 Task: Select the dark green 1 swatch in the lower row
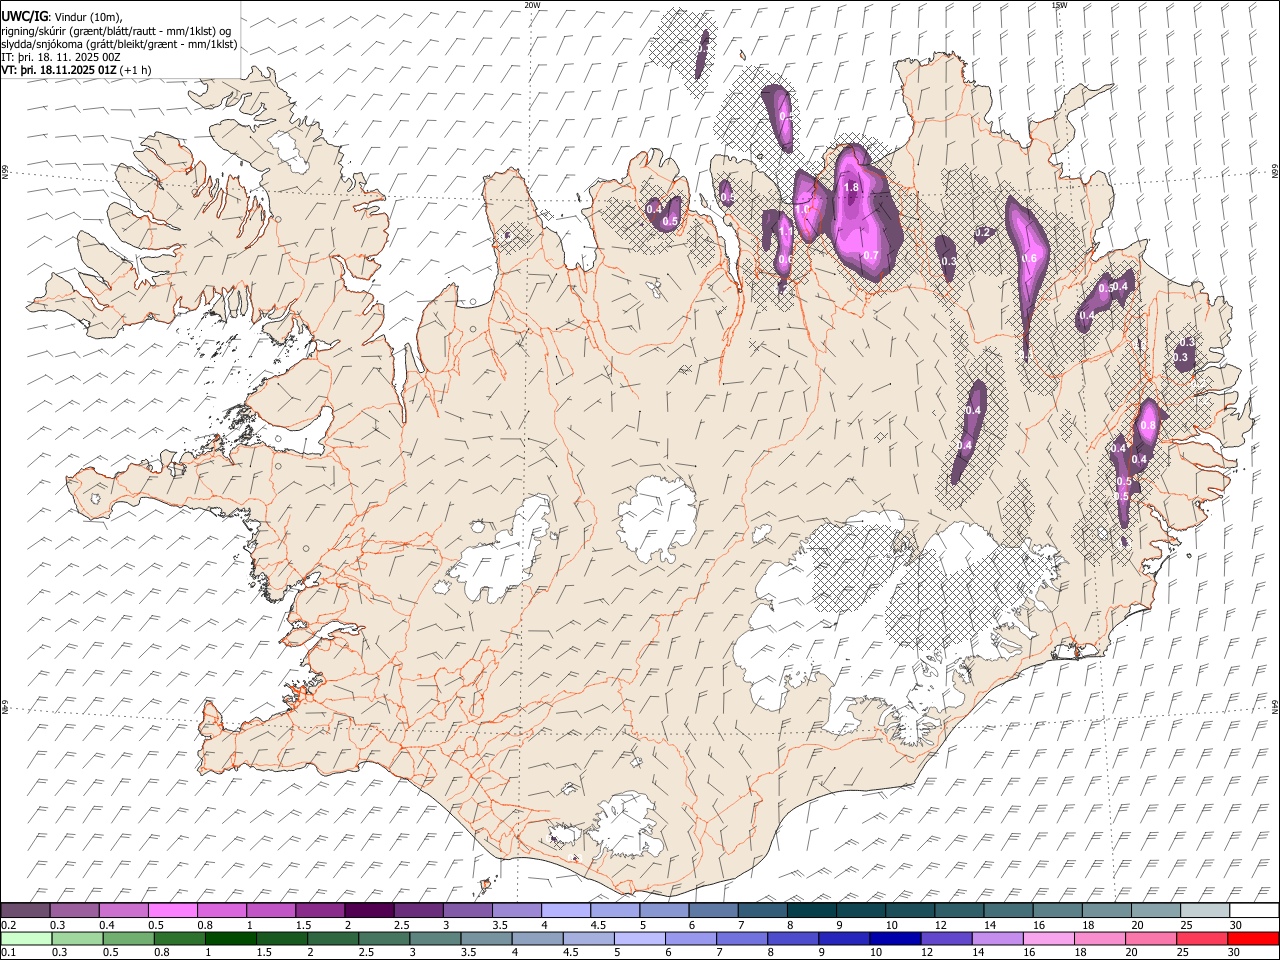pos(231,938)
